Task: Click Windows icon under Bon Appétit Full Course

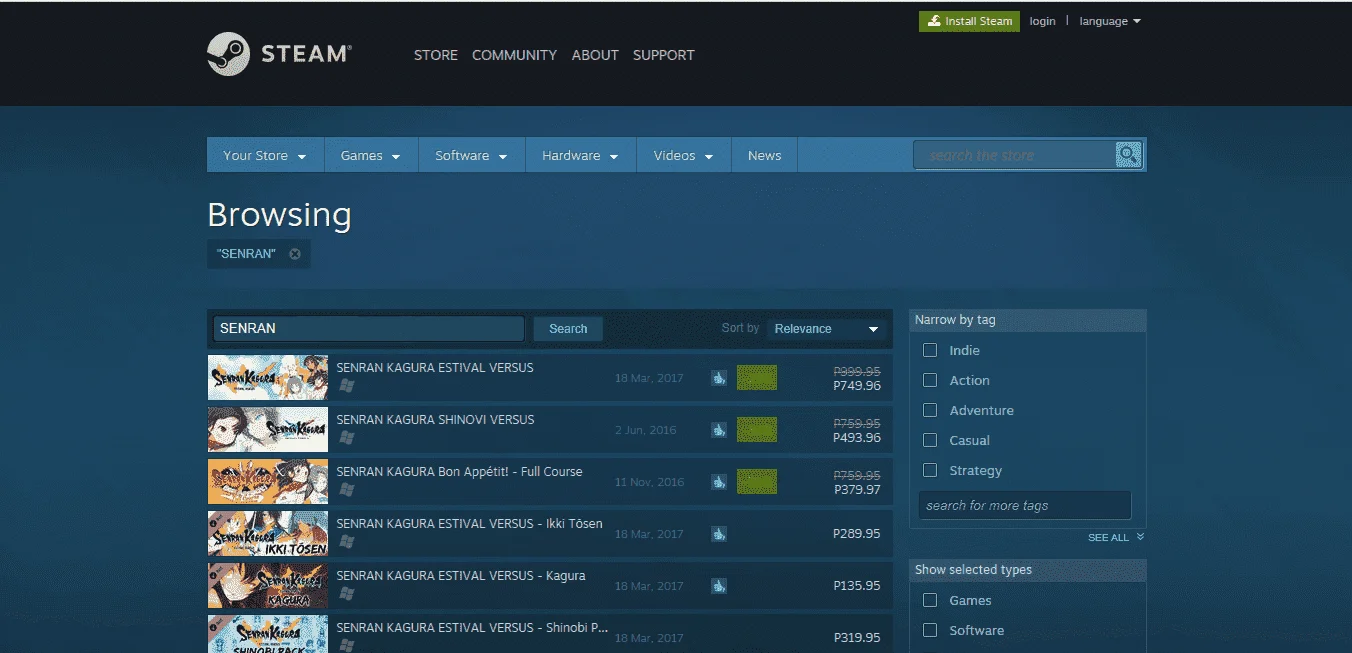Action: click(347, 489)
